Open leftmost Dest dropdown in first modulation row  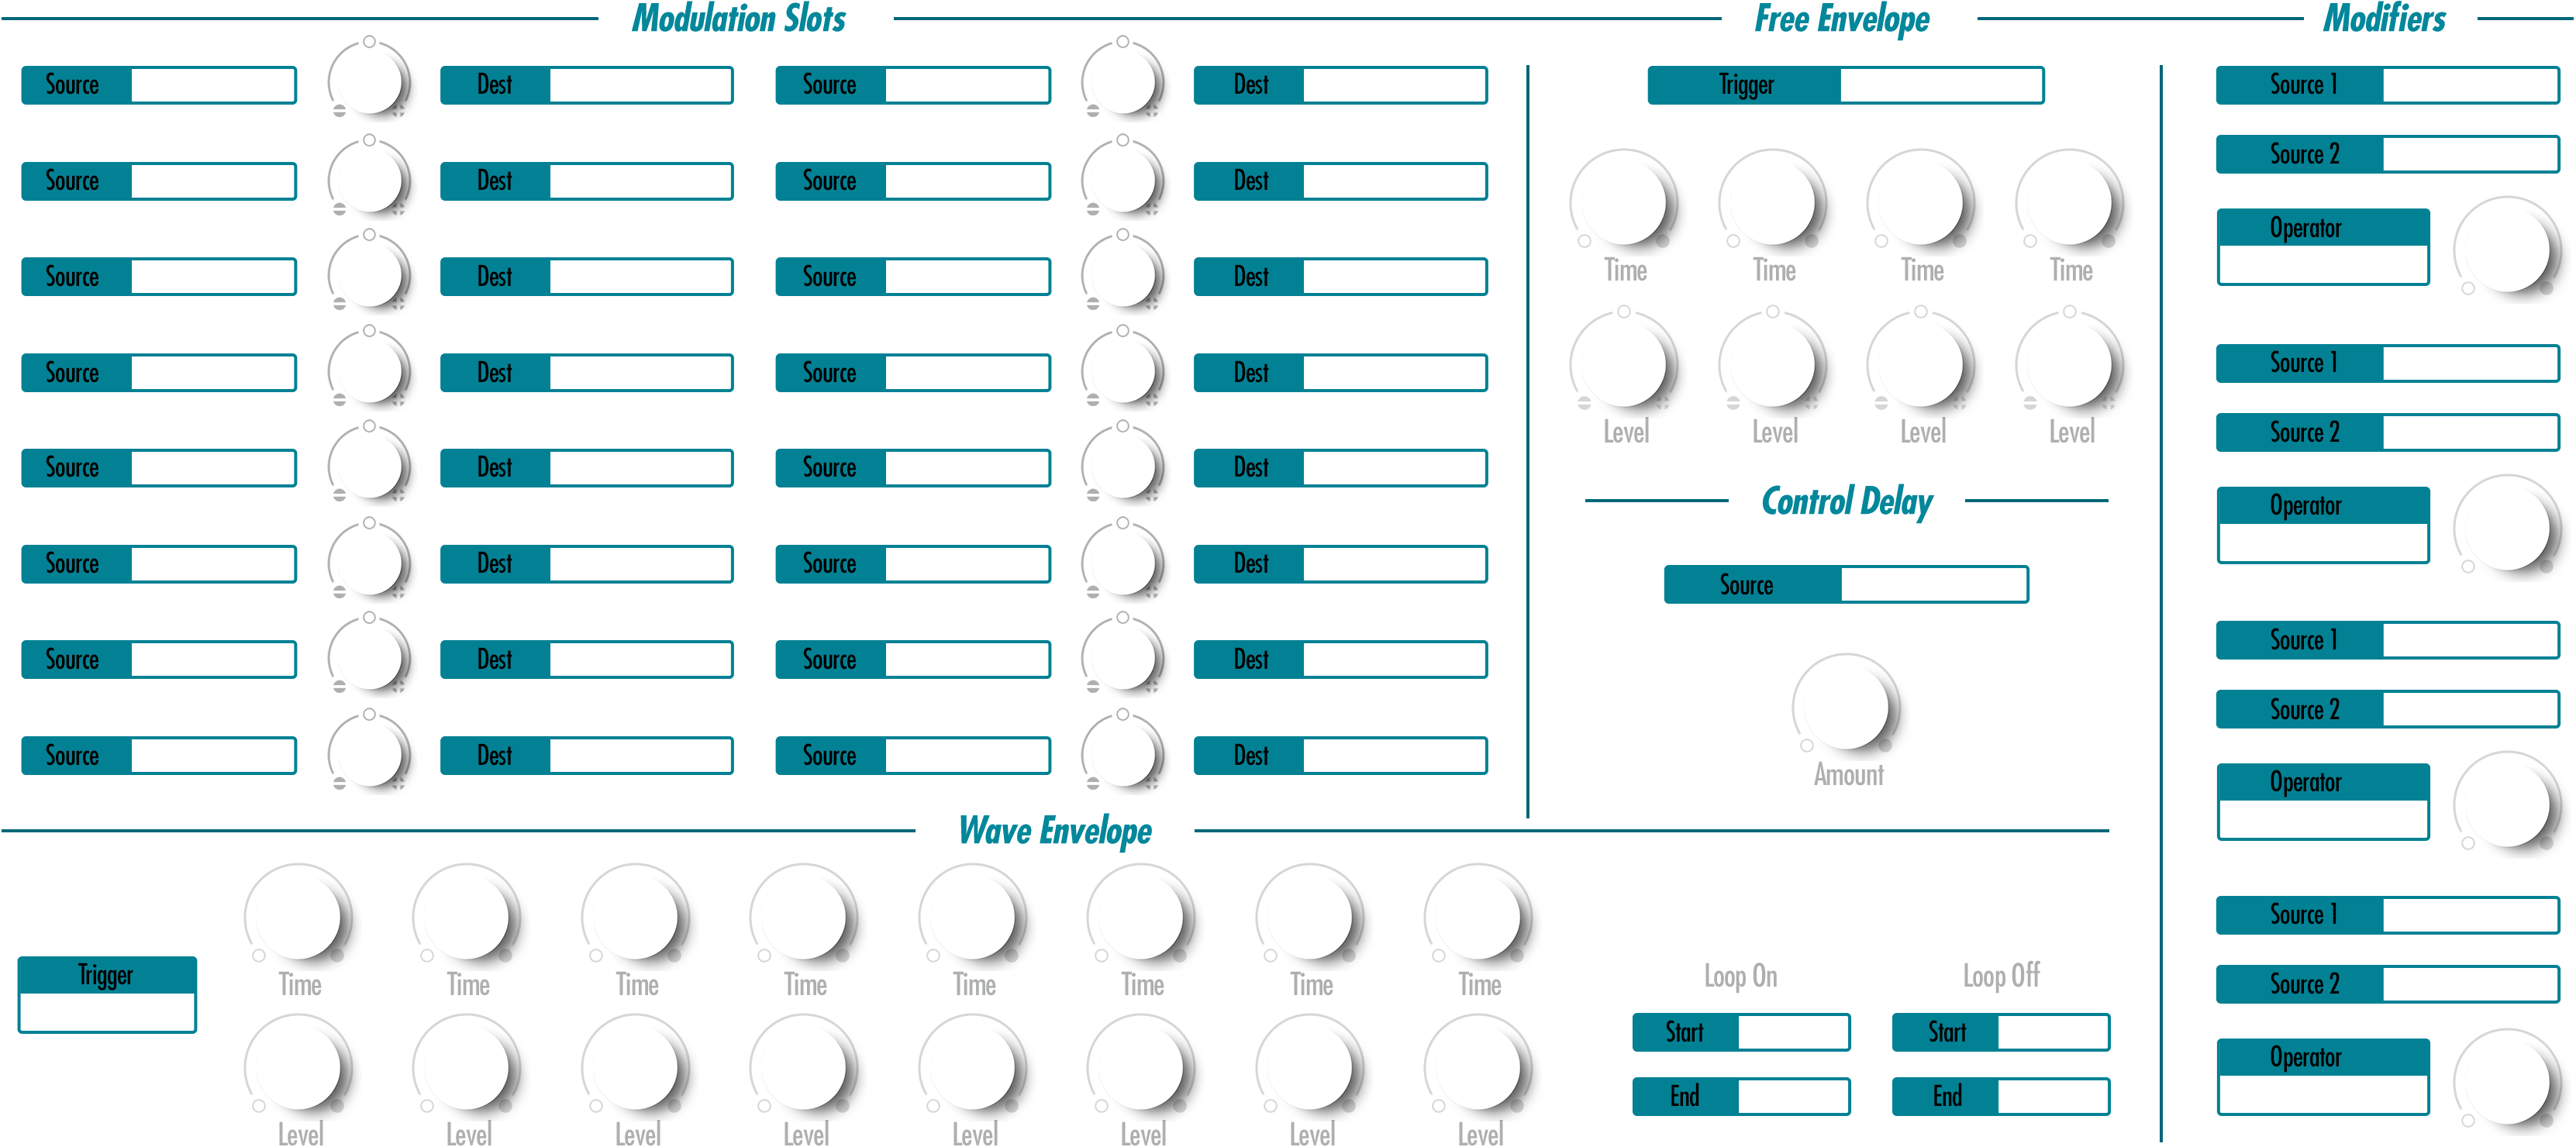tap(587, 85)
